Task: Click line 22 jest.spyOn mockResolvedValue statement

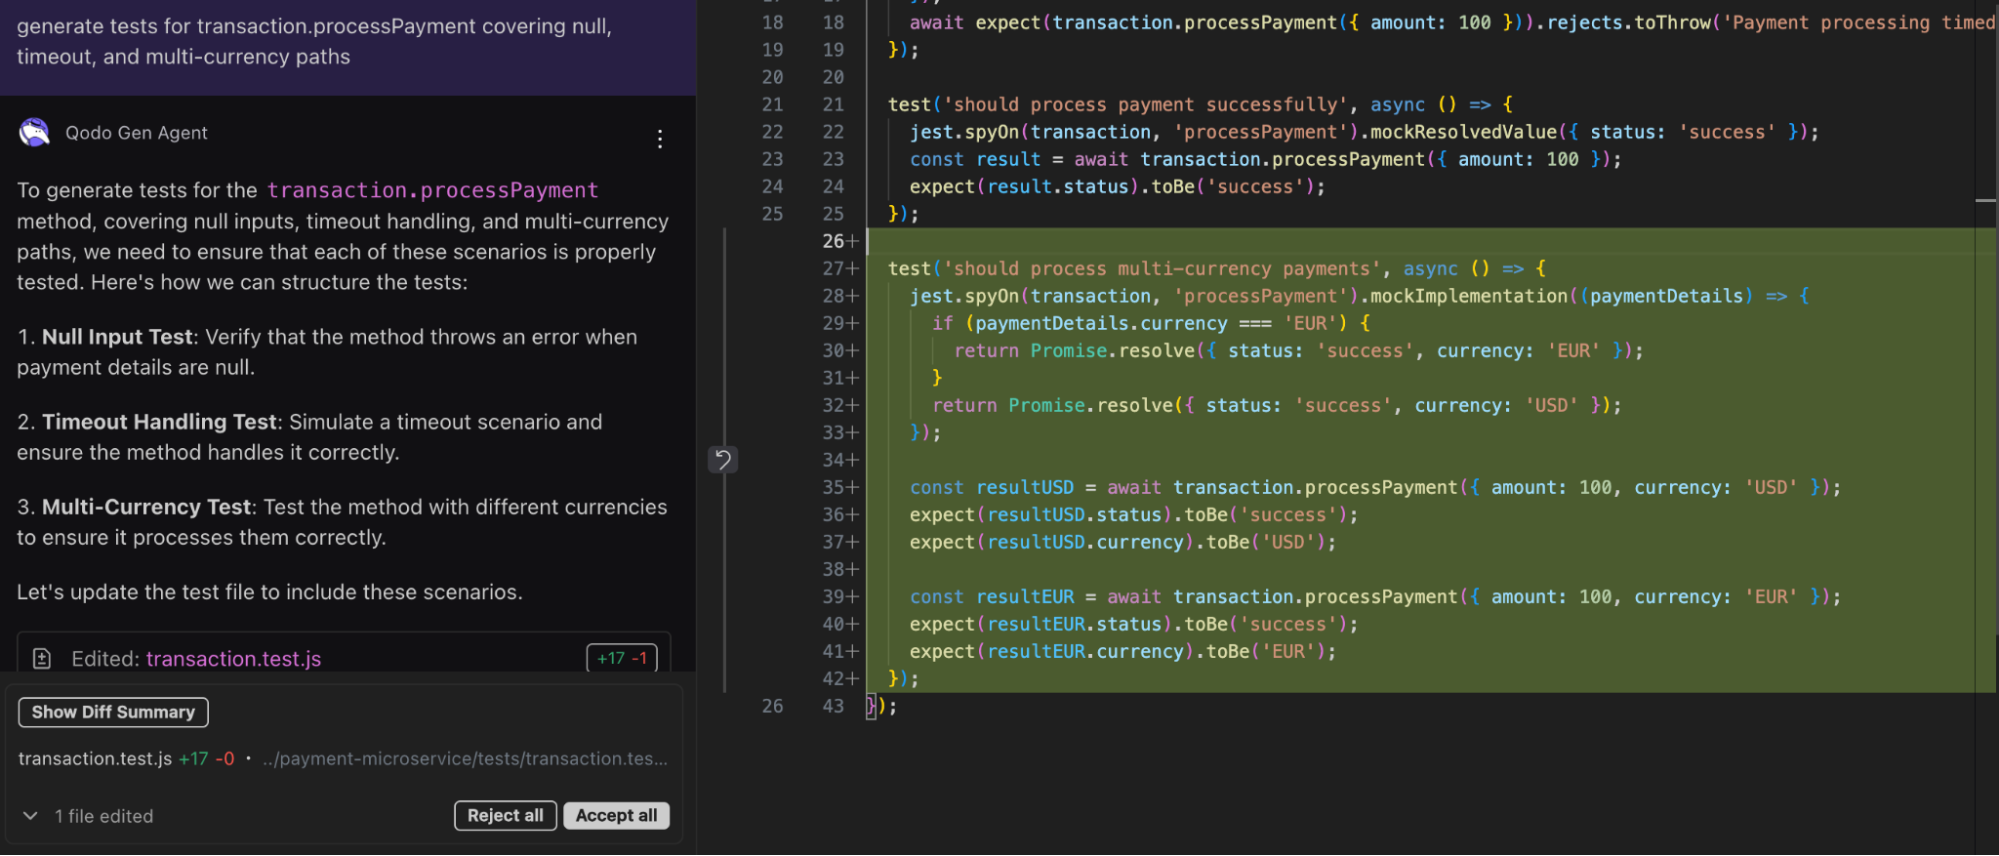Action: tap(1364, 132)
